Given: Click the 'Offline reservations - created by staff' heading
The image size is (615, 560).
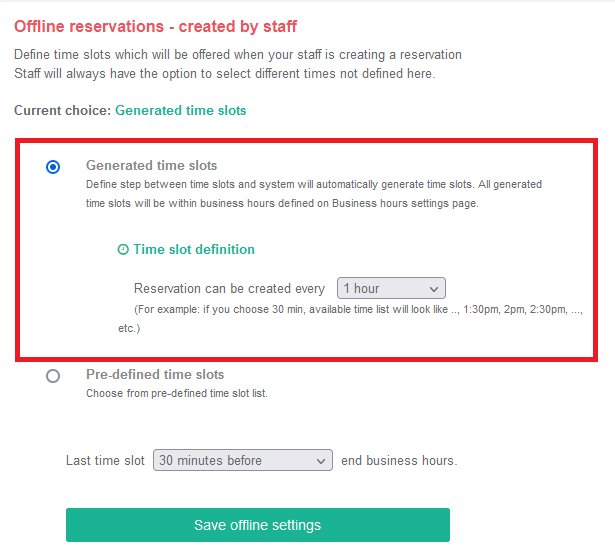Looking at the screenshot, I should (155, 27).
